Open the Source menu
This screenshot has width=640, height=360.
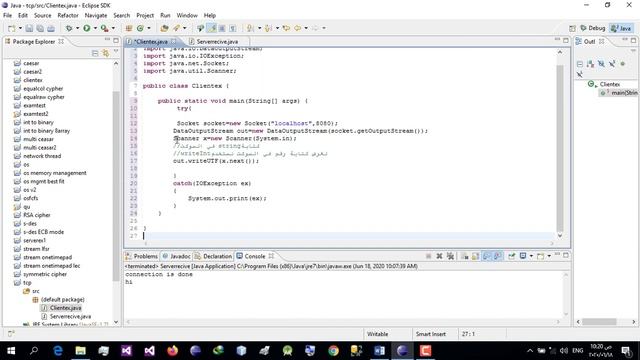click(42, 16)
